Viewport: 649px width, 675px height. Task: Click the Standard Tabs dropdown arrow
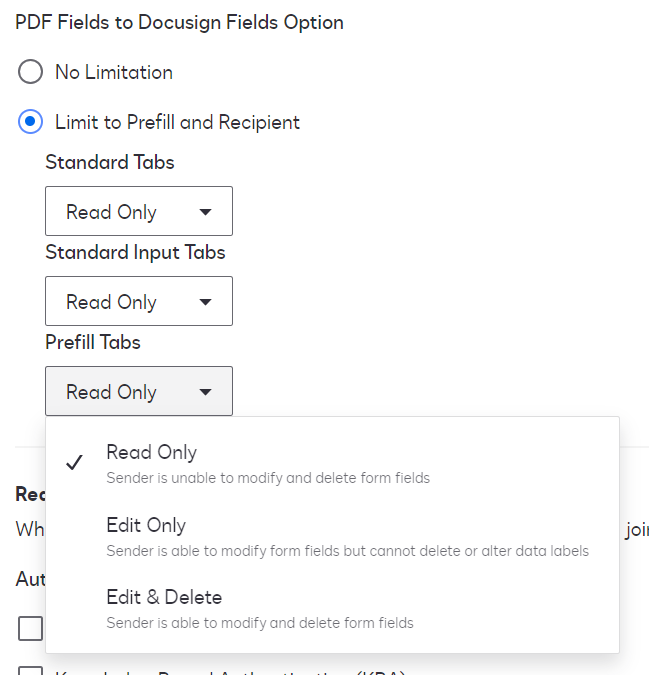[x=205, y=212]
